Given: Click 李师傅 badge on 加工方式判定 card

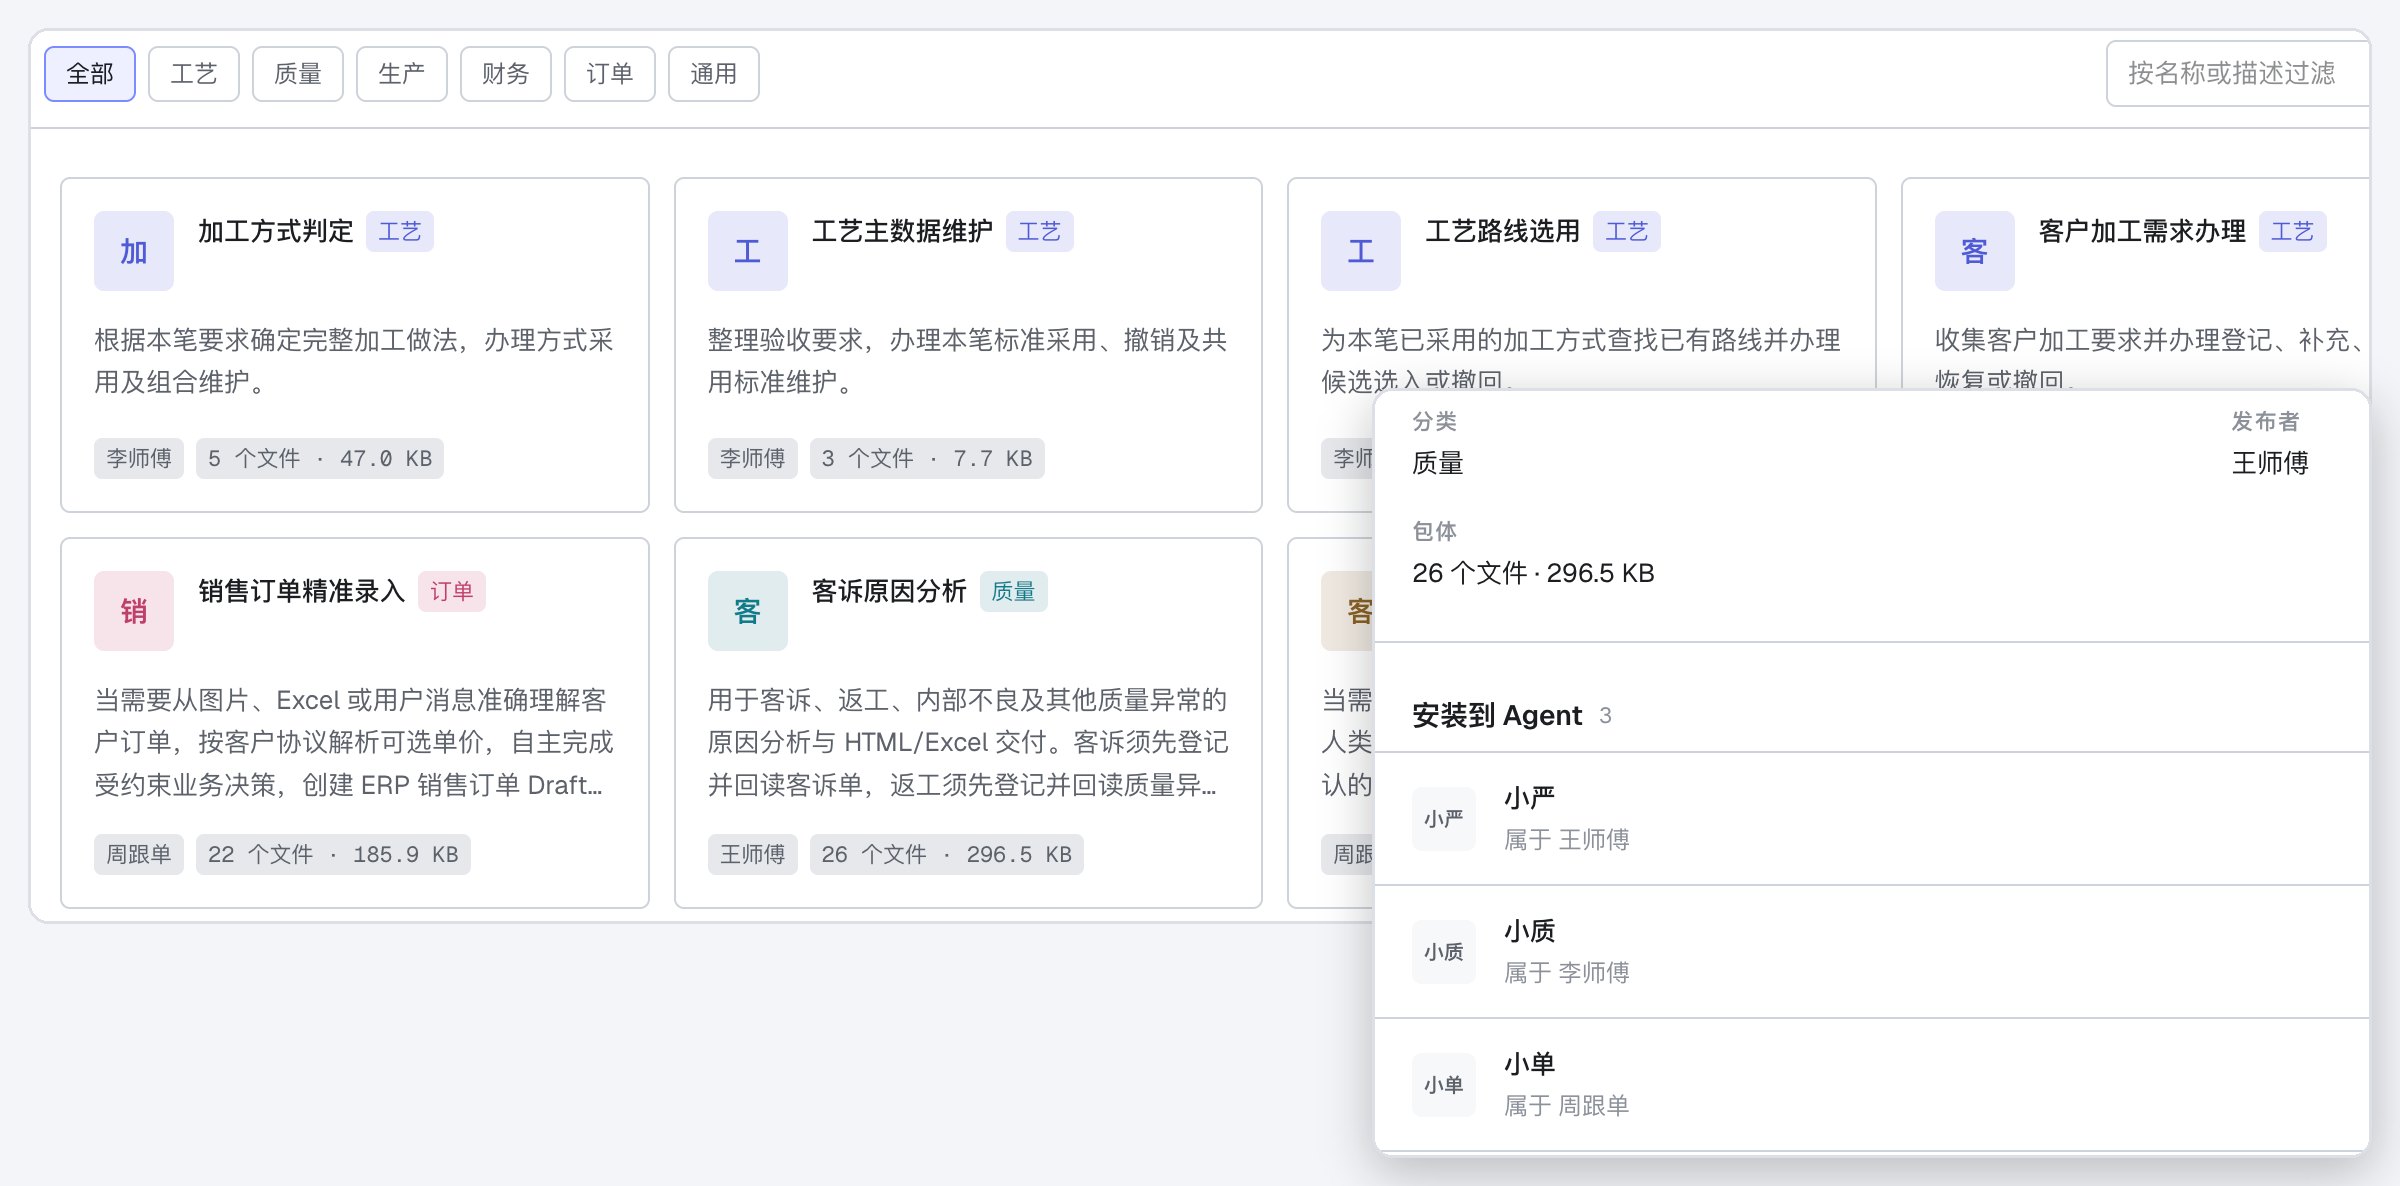Looking at the screenshot, I should click(x=139, y=459).
